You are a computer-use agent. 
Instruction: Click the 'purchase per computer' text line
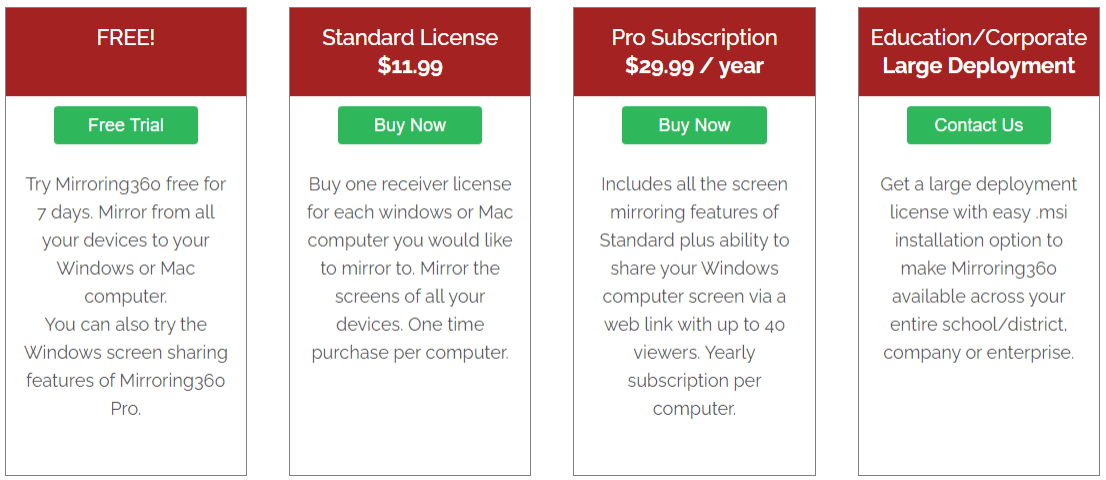click(x=410, y=352)
